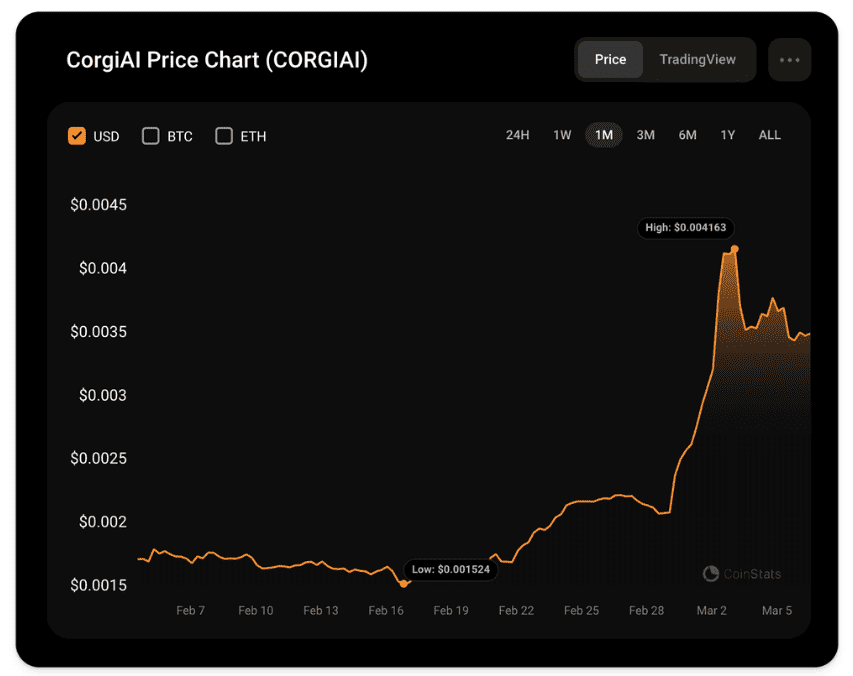853x676 pixels.
Task: Switch chart to 1Y range
Action: click(728, 135)
